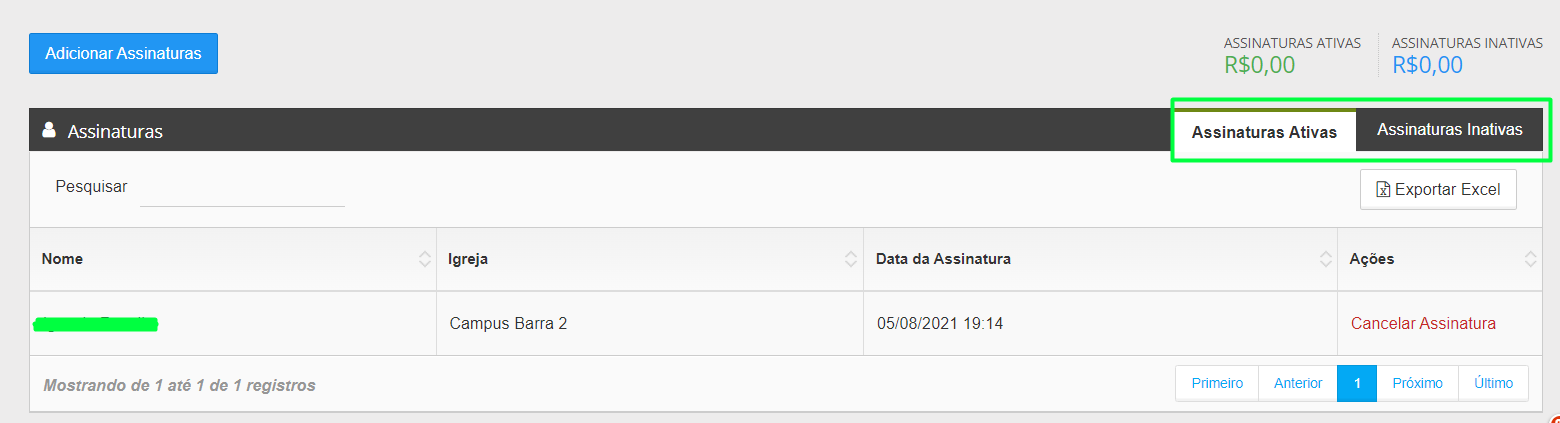Go to the Primeiro page

[x=1217, y=383]
